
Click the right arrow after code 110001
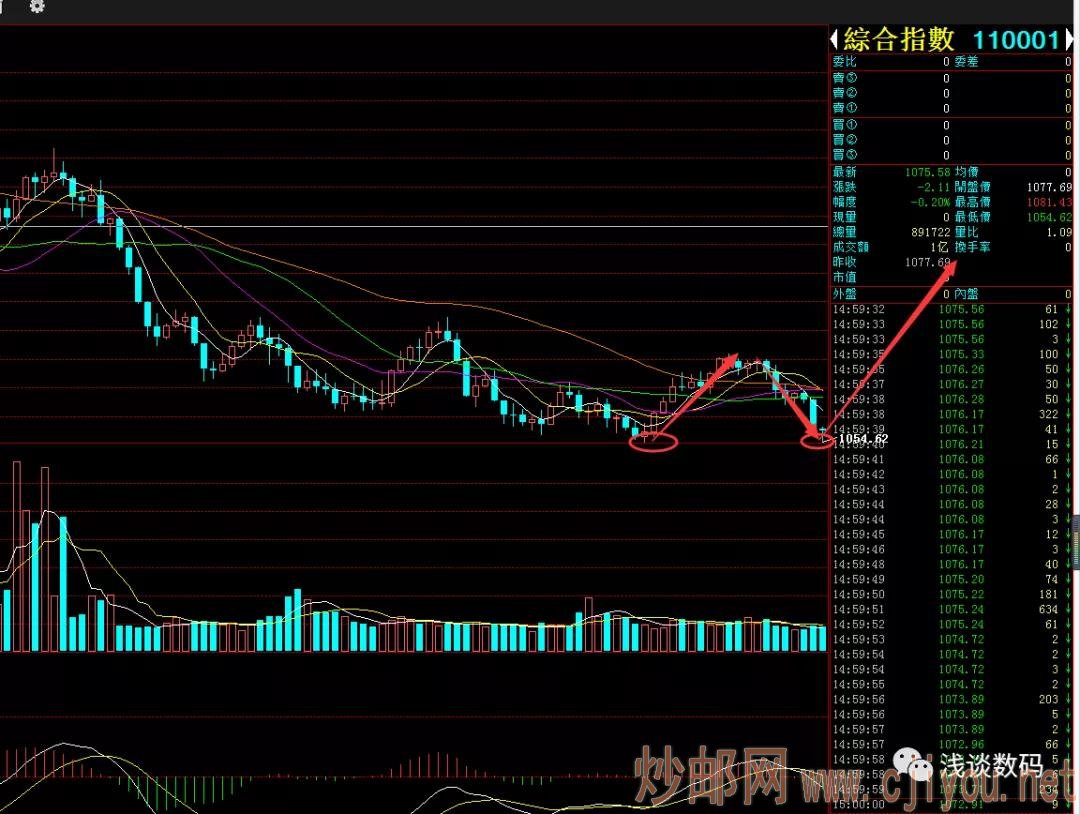click(x=1069, y=40)
